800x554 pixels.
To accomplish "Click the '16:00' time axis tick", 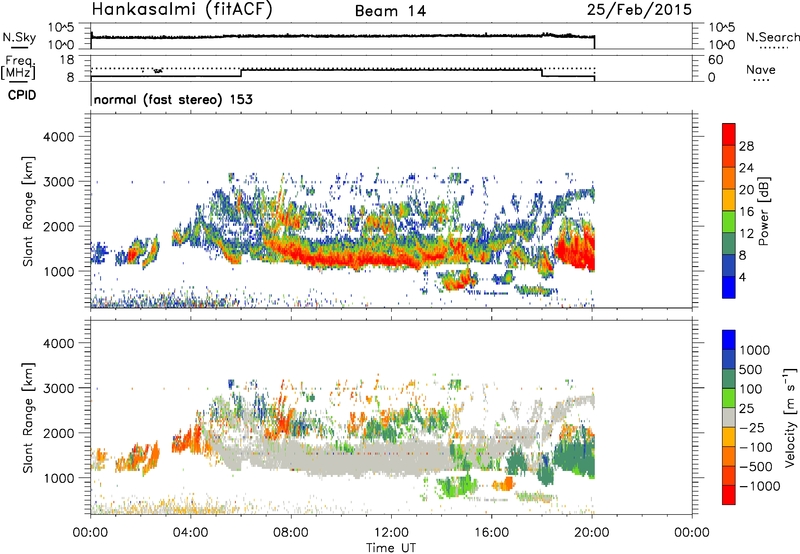I will pyautogui.click(x=491, y=533).
